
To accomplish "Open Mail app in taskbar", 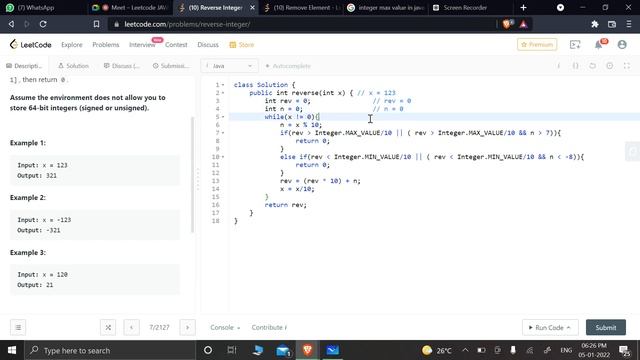I will point(283,350).
